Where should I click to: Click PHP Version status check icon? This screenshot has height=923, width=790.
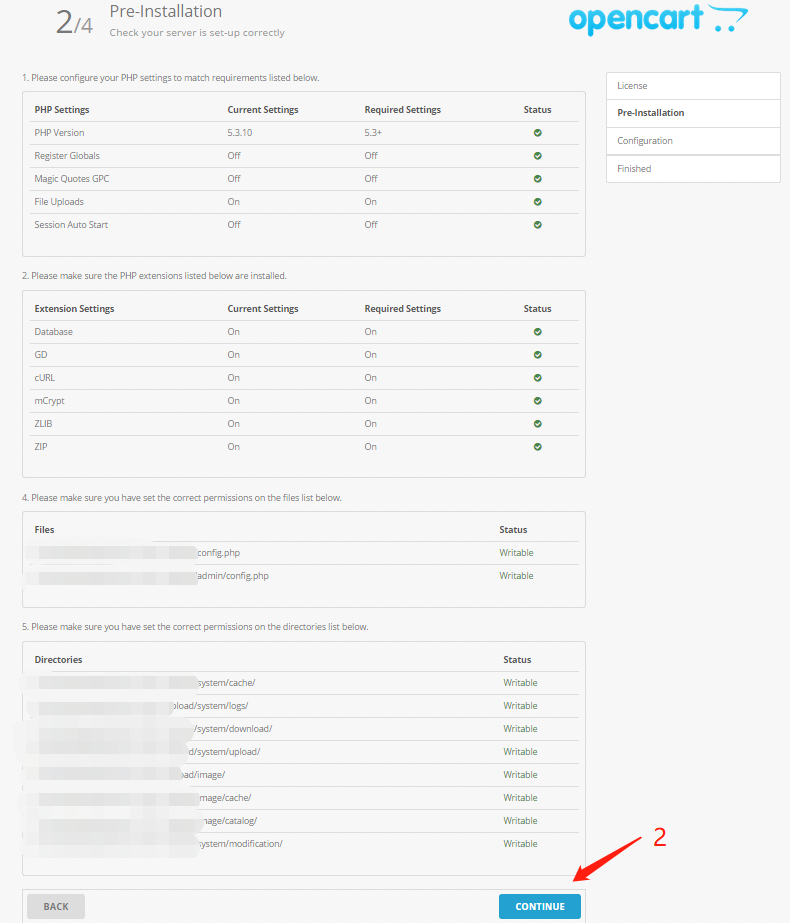click(537, 133)
